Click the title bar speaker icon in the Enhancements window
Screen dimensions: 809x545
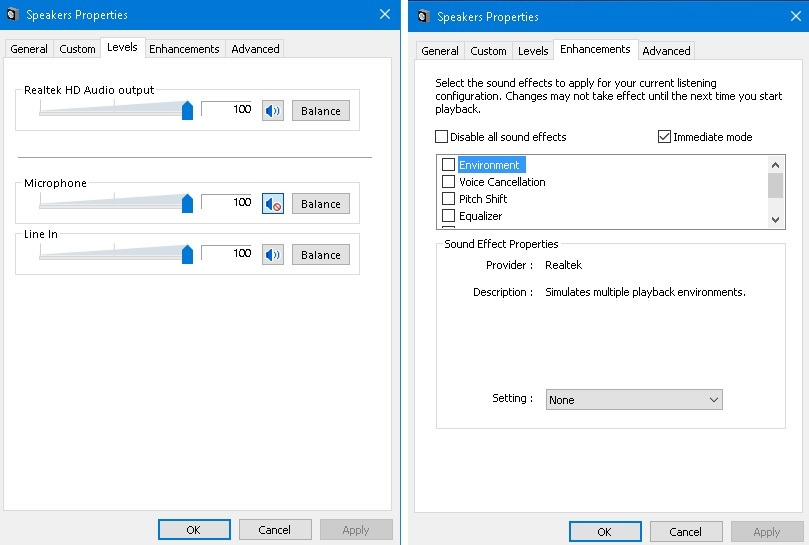pyautogui.click(x=422, y=16)
